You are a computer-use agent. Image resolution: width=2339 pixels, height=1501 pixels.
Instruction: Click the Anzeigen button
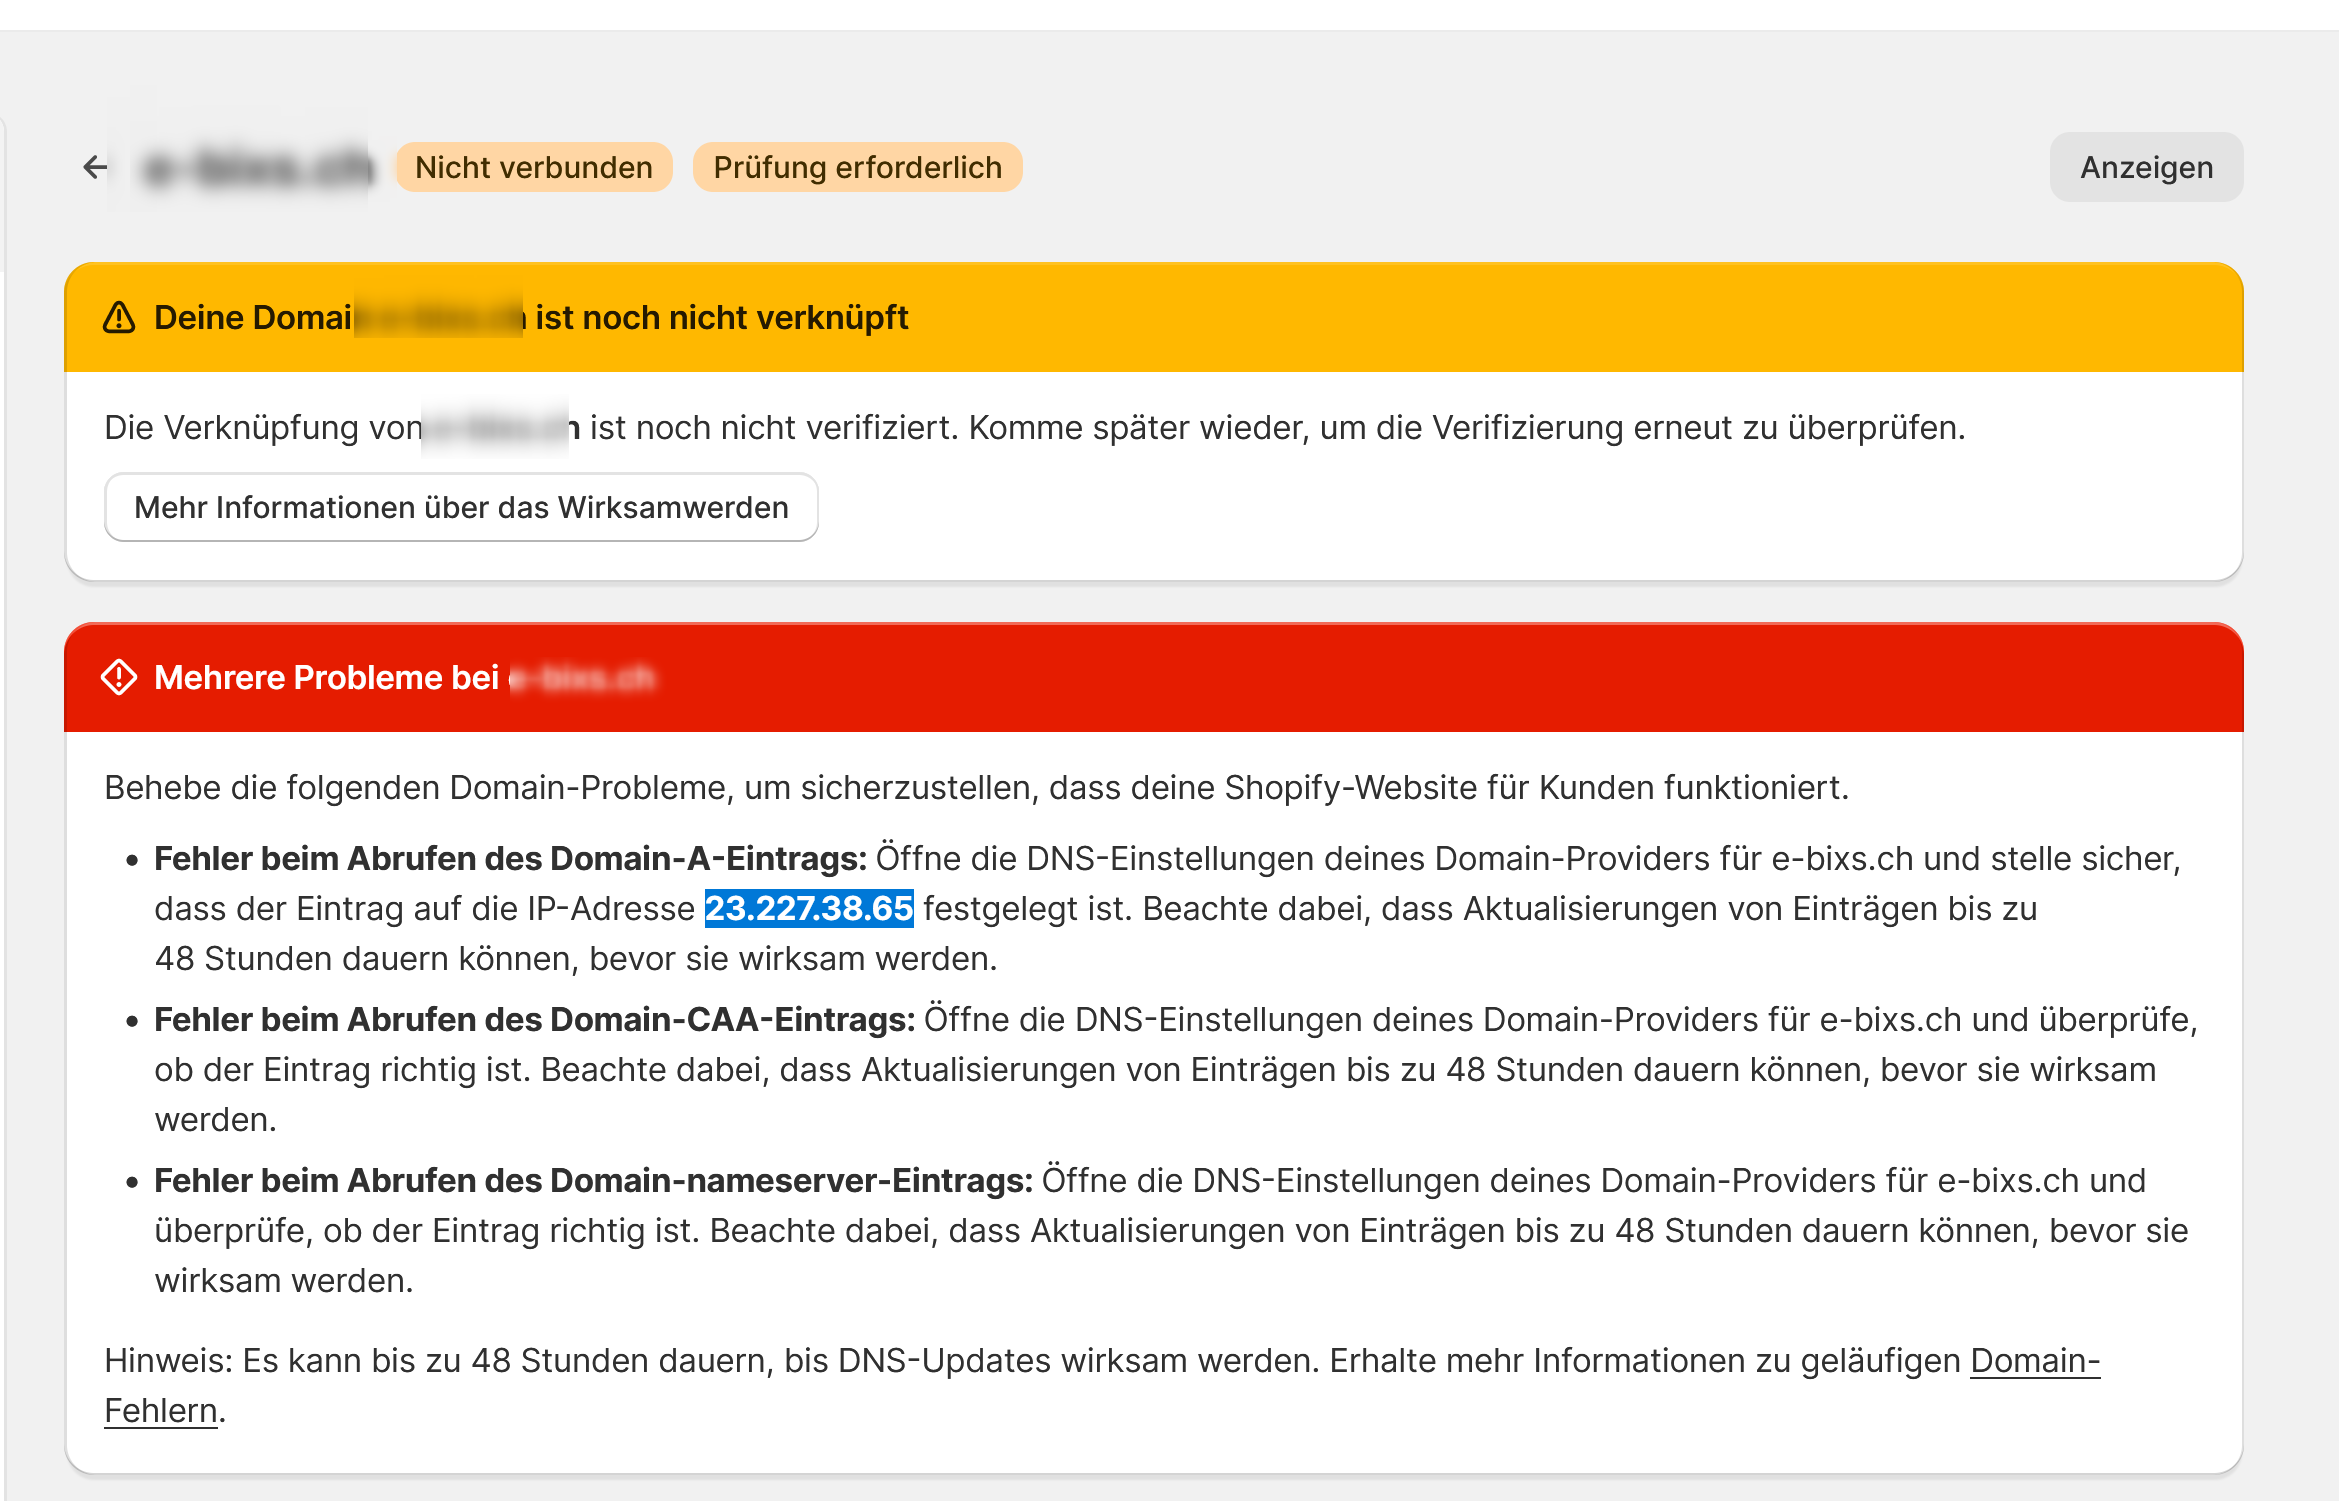2146,167
